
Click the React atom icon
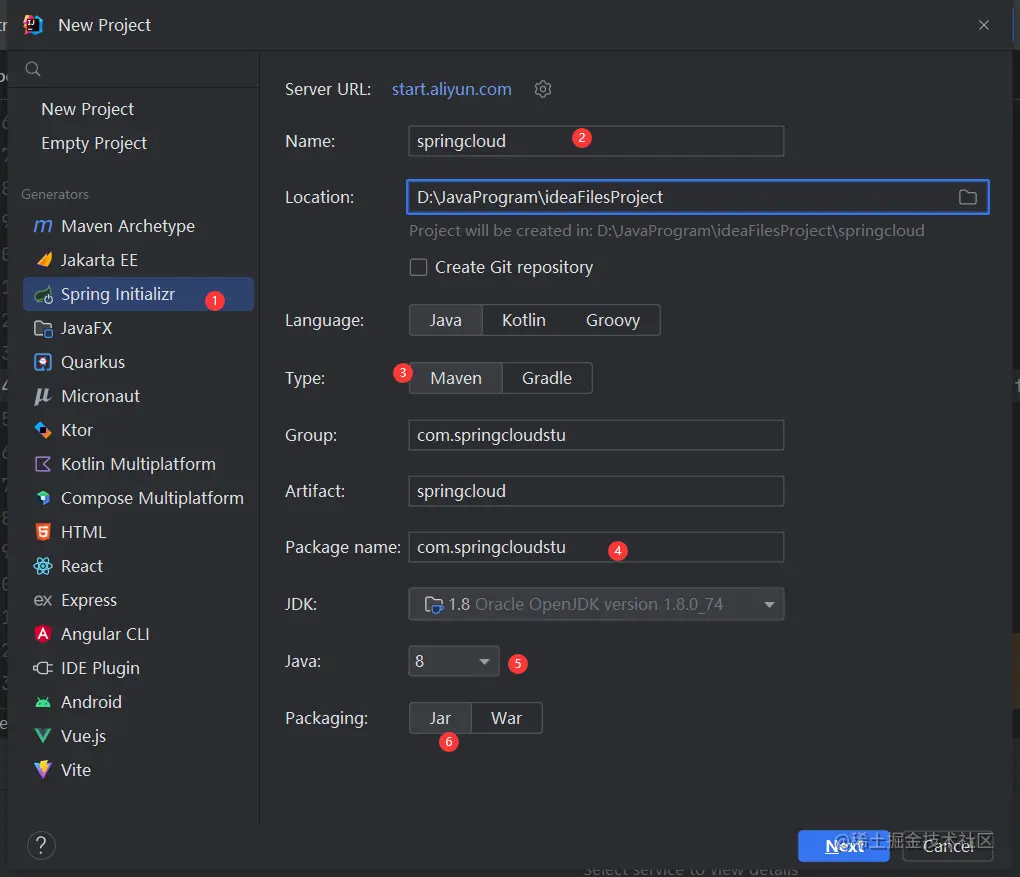[x=43, y=566]
